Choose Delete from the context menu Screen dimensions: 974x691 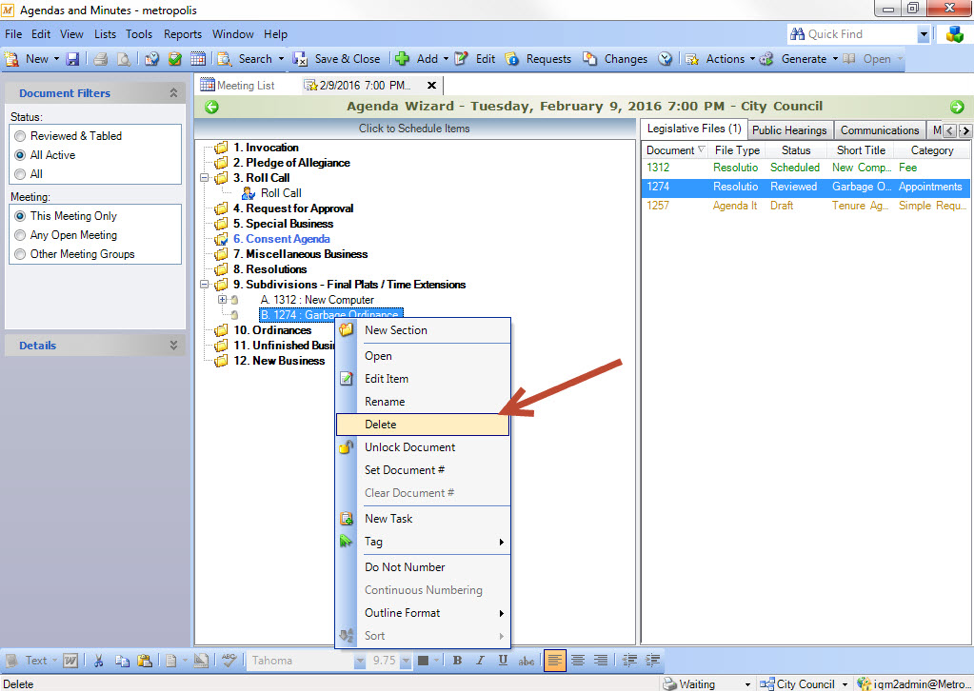(422, 424)
